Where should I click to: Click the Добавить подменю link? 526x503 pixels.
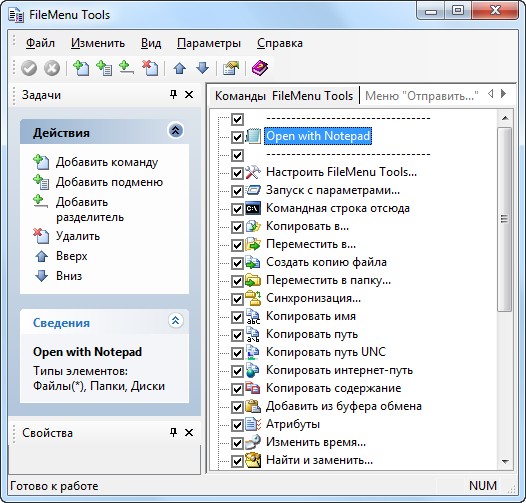(x=109, y=182)
